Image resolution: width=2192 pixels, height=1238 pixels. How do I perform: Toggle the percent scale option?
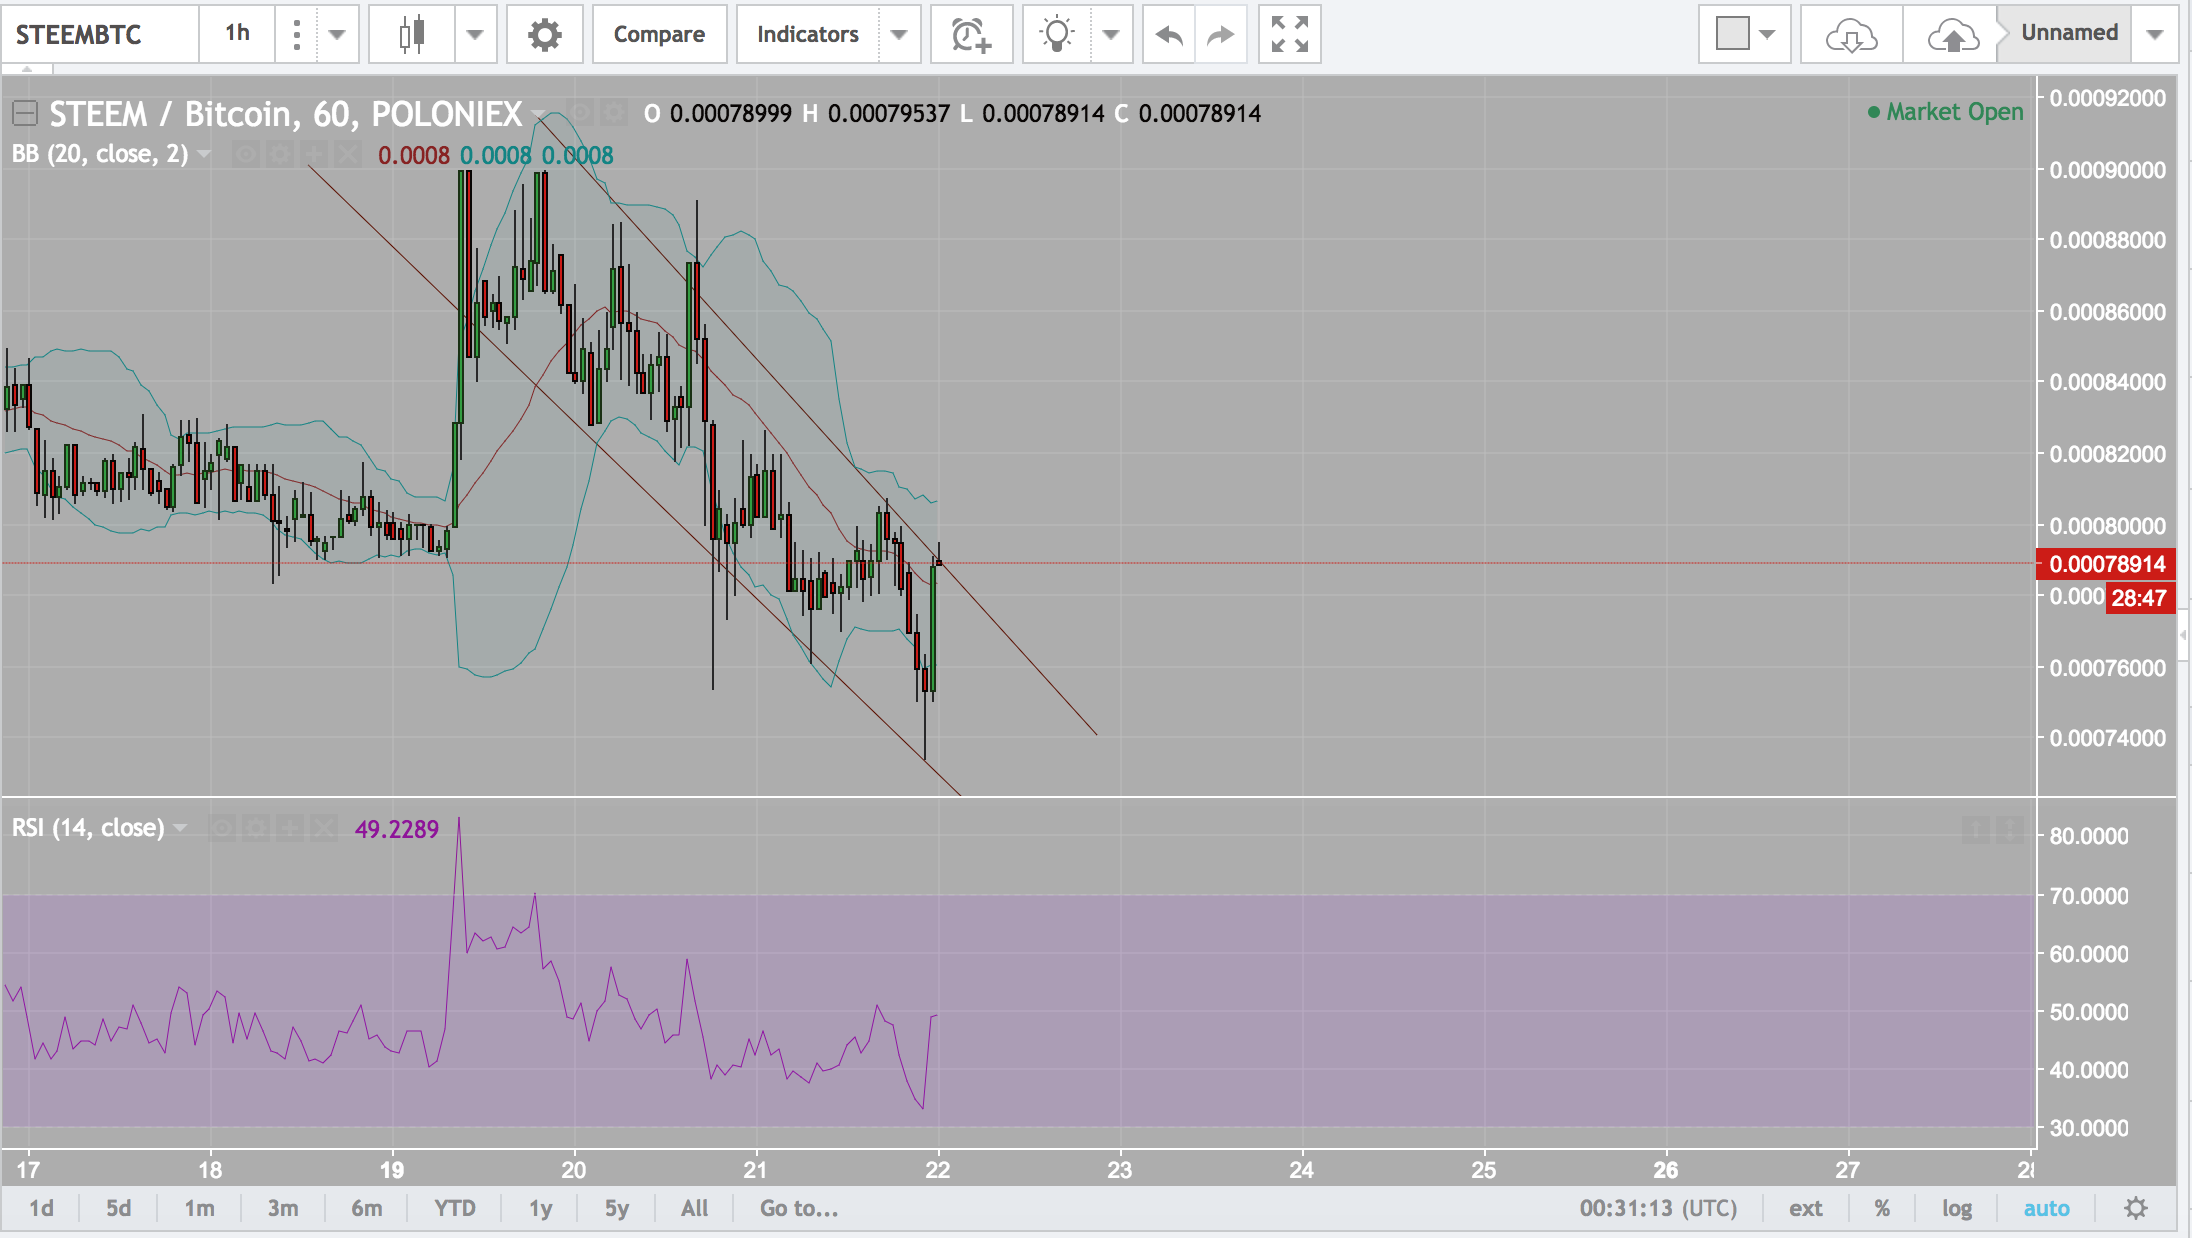(x=1882, y=1208)
